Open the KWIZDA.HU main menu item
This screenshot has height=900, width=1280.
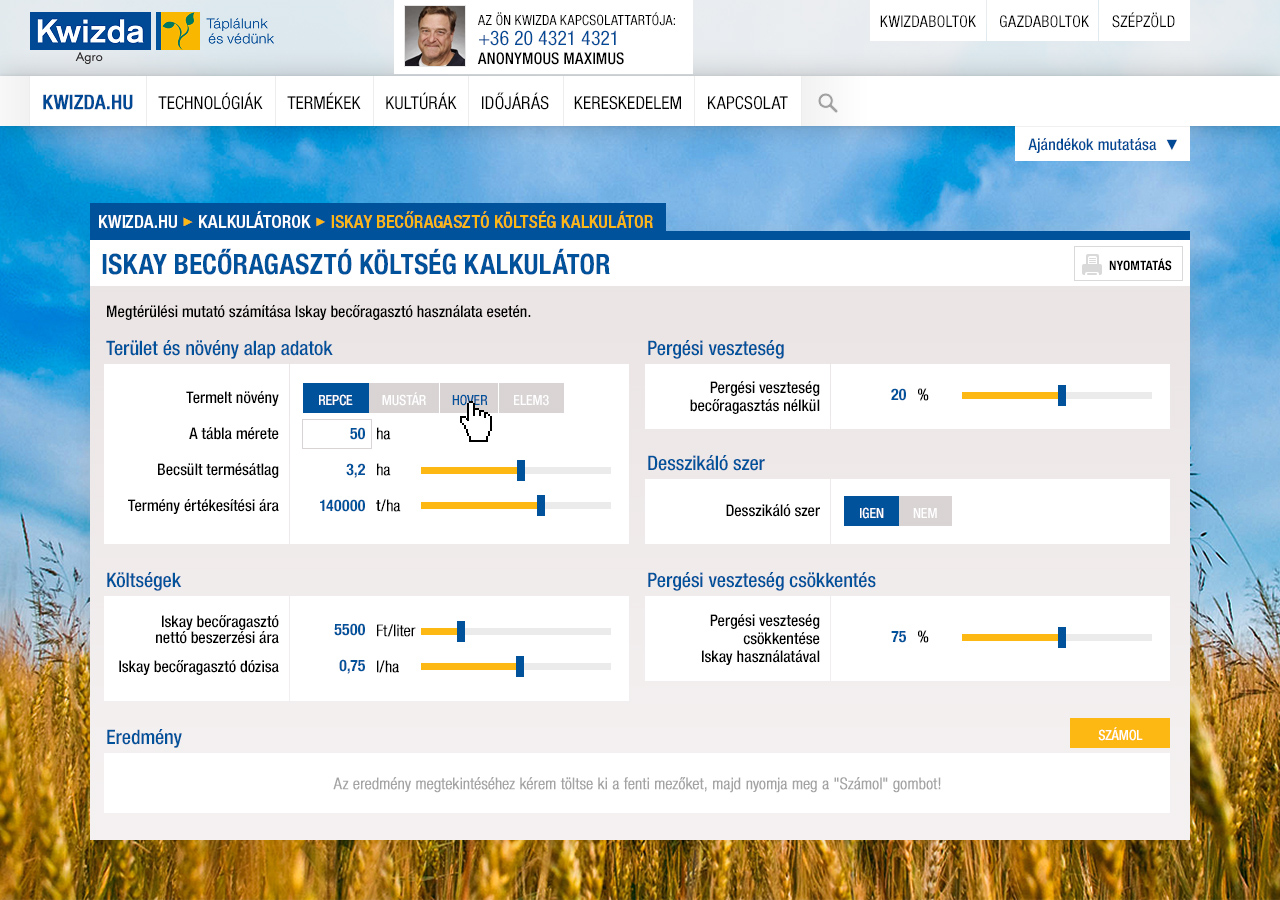pos(88,102)
